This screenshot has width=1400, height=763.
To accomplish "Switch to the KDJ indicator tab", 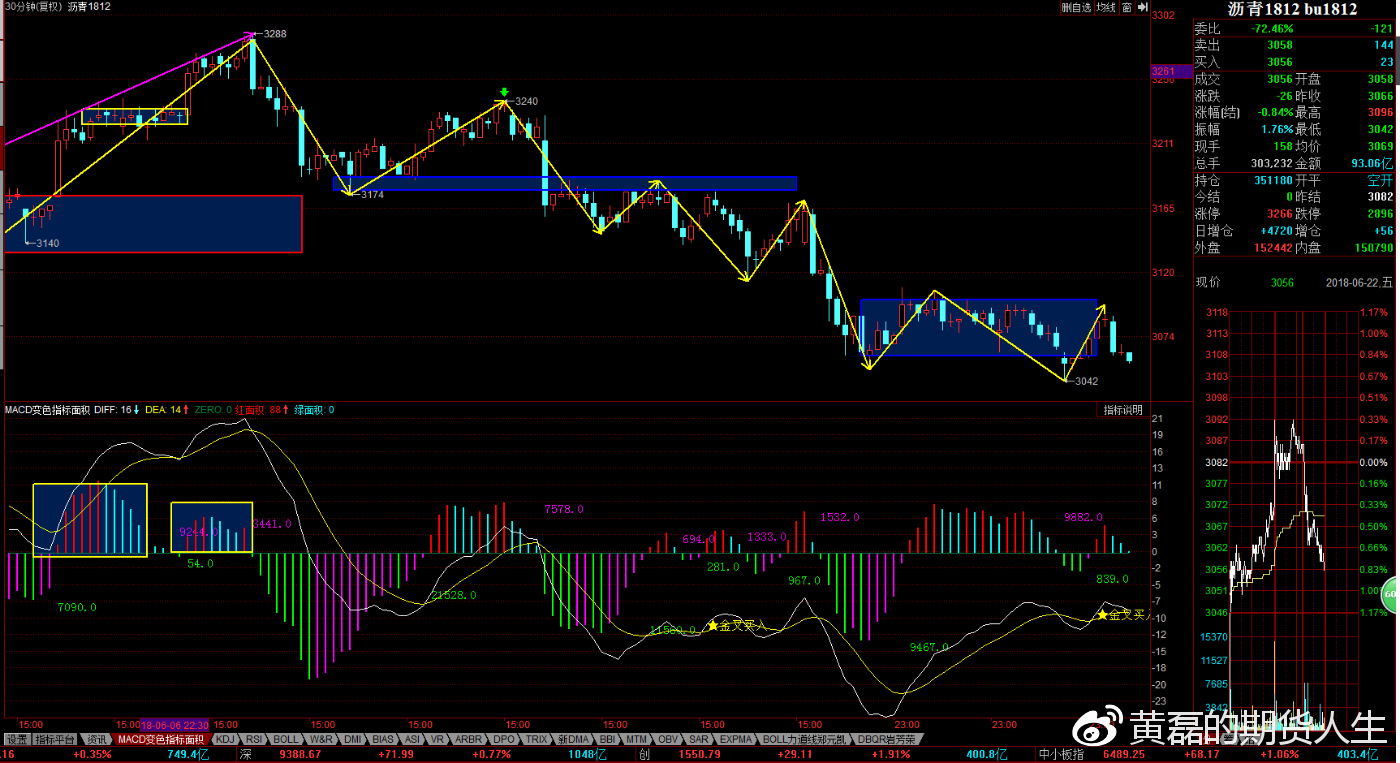I will pyautogui.click(x=225, y=739).
